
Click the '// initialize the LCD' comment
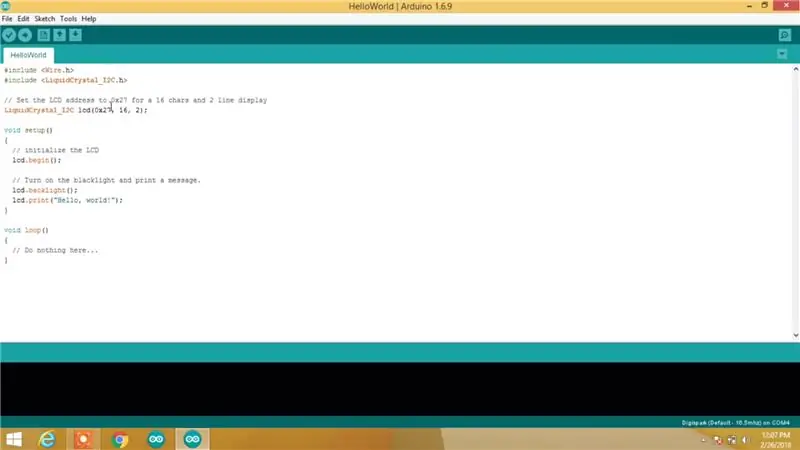56,150
